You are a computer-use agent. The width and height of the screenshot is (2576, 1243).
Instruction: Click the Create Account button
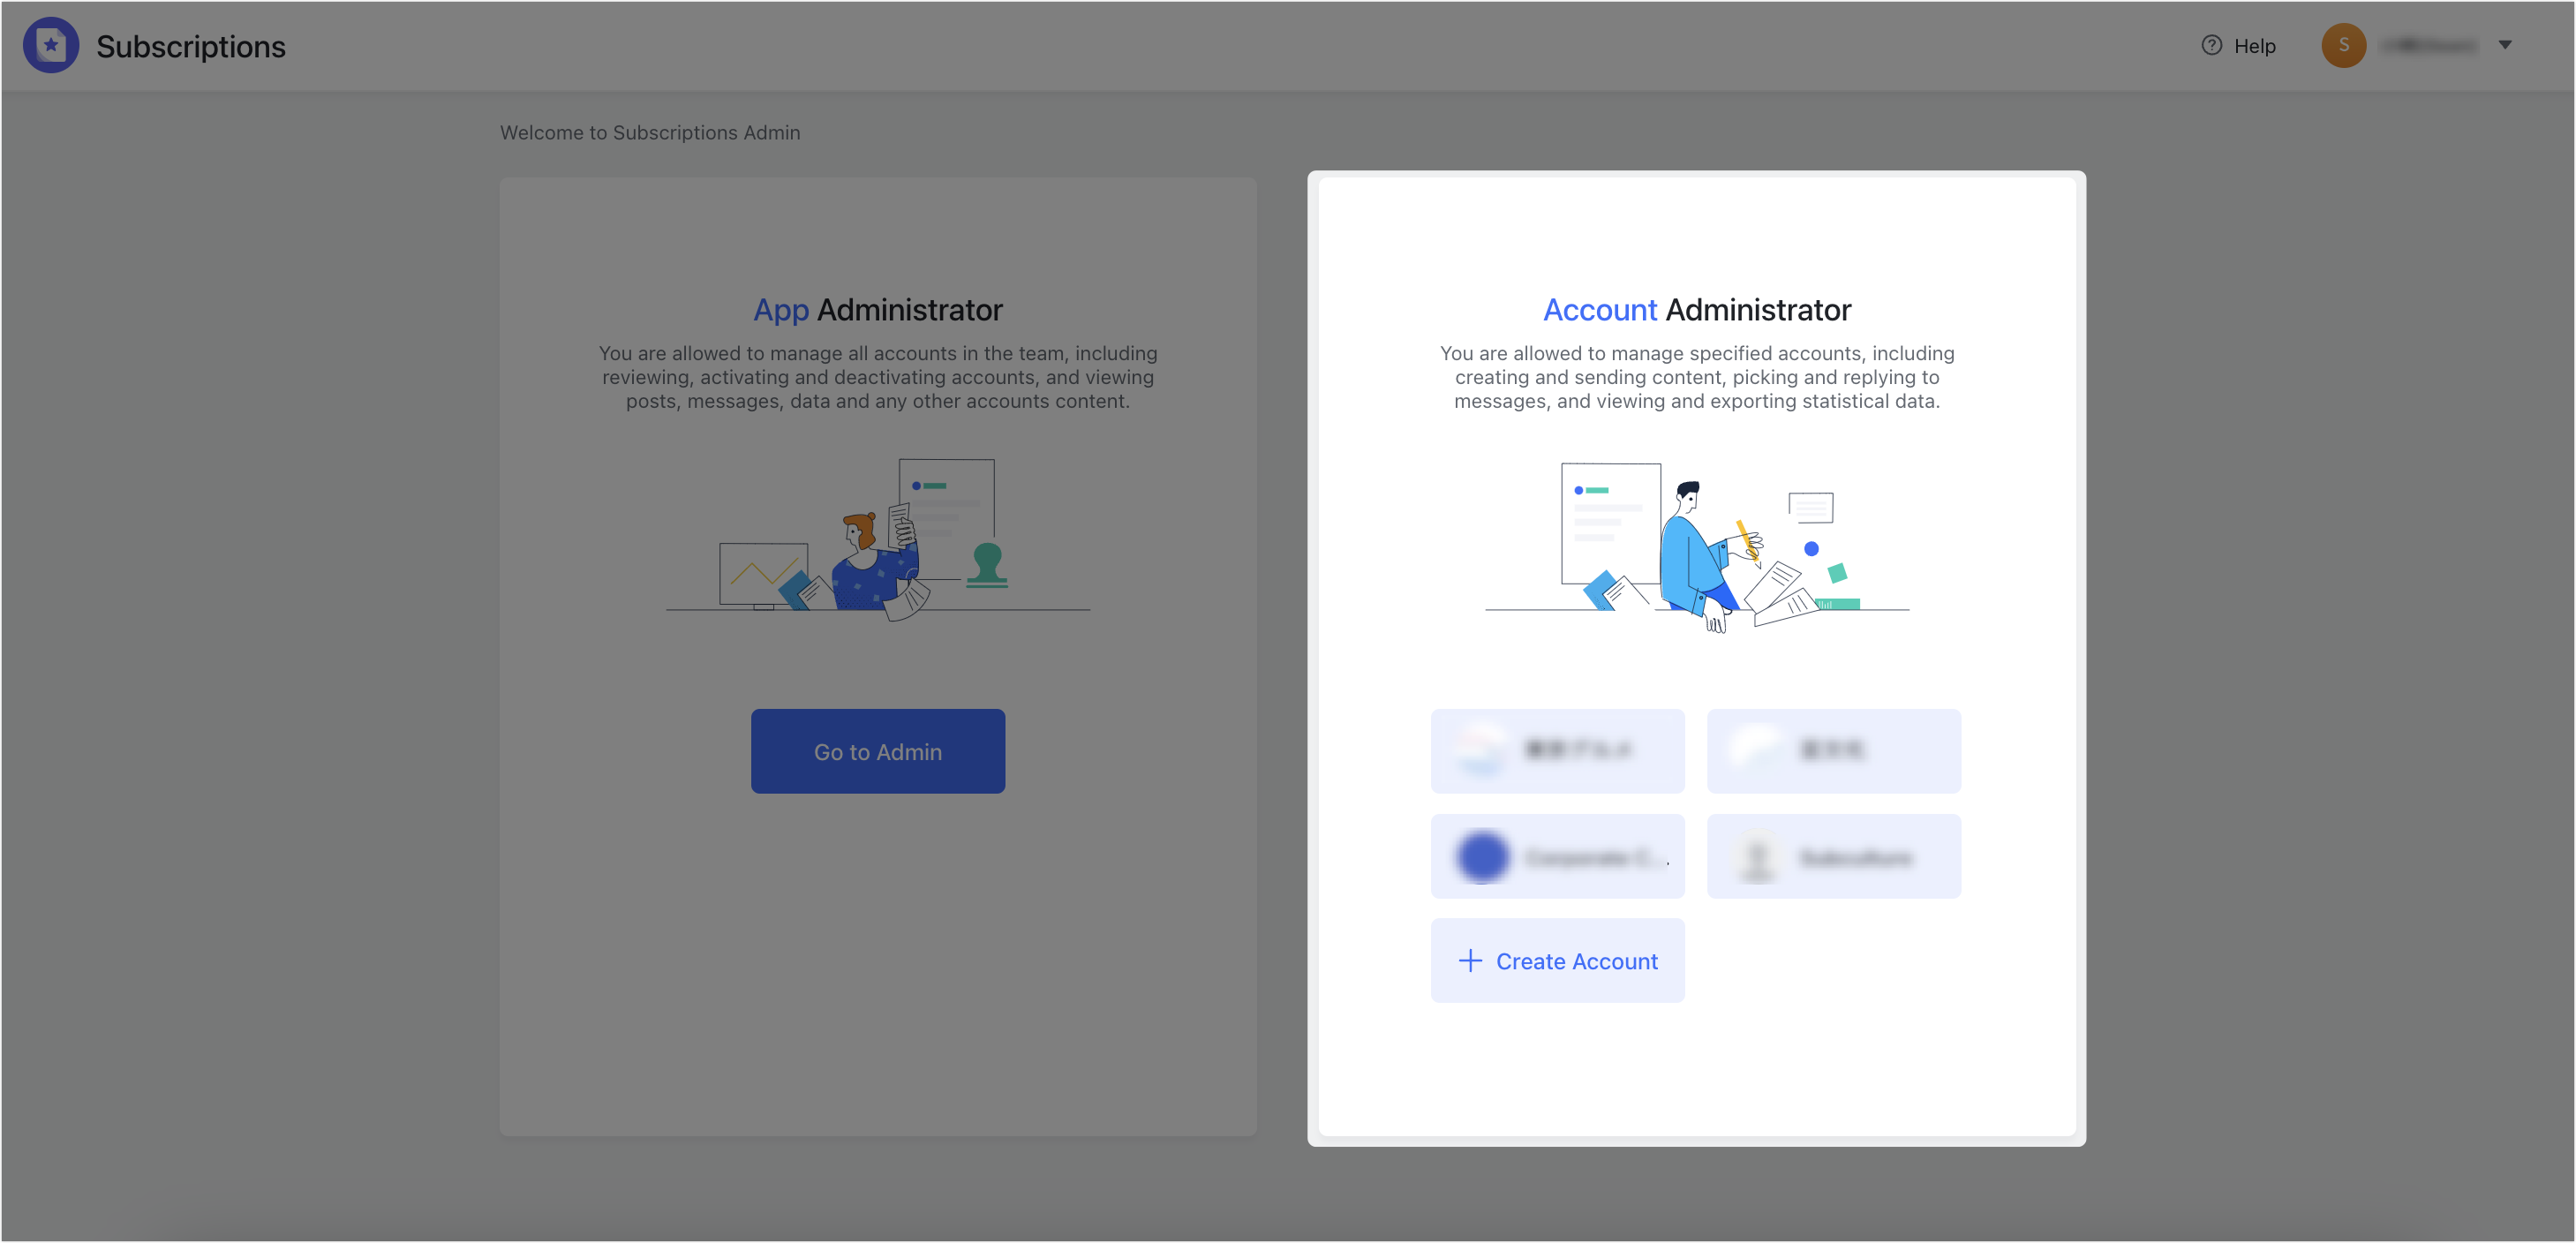click(x=1557, y=960)
